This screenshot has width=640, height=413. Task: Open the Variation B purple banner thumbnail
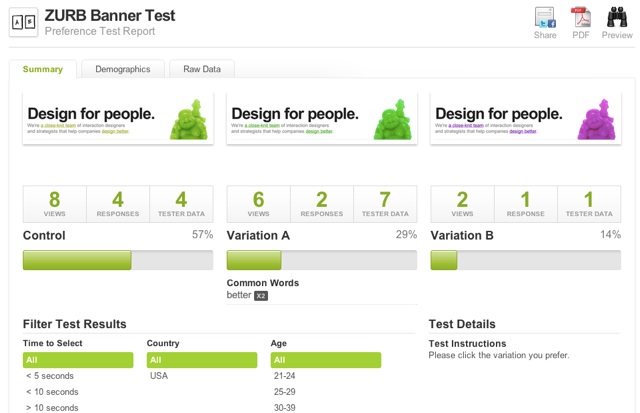[527, 118]
